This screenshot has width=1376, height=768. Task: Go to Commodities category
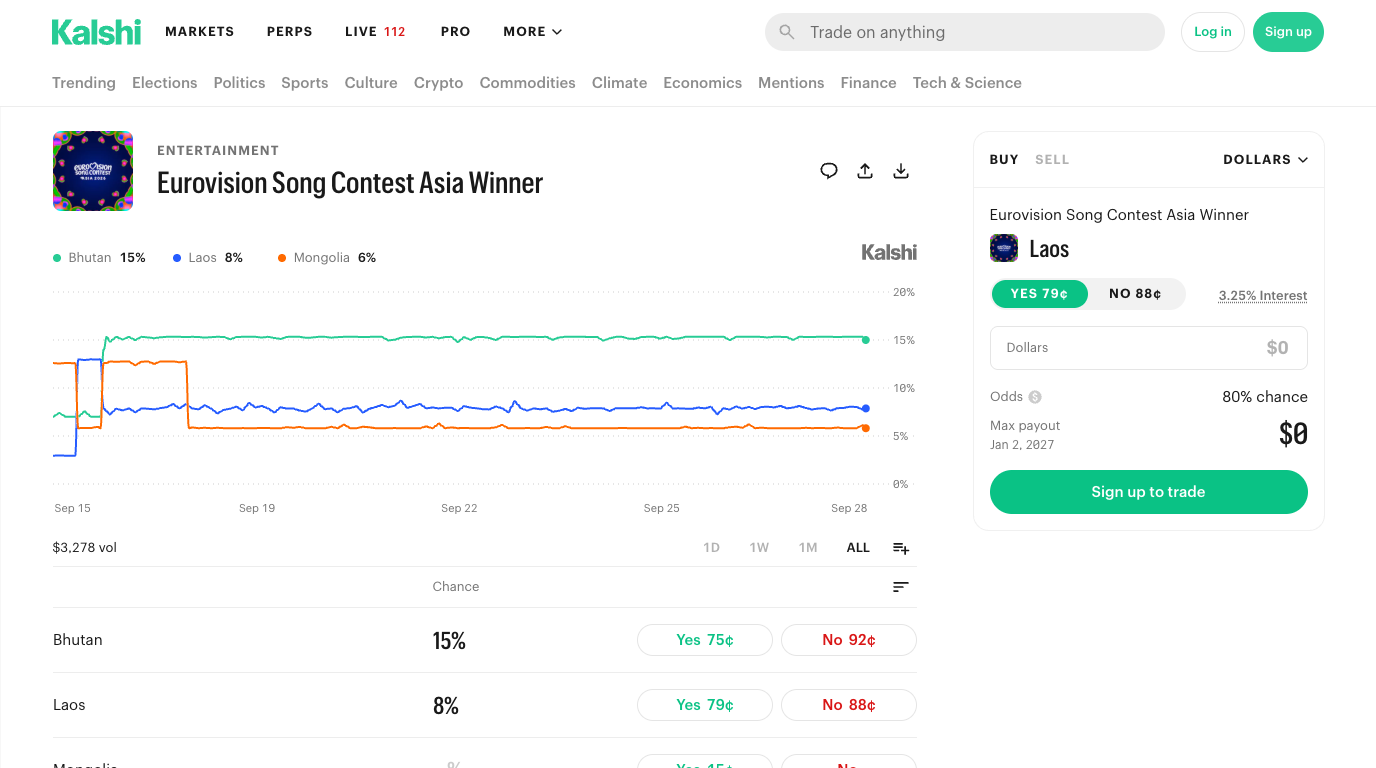(x=528, y=83)
